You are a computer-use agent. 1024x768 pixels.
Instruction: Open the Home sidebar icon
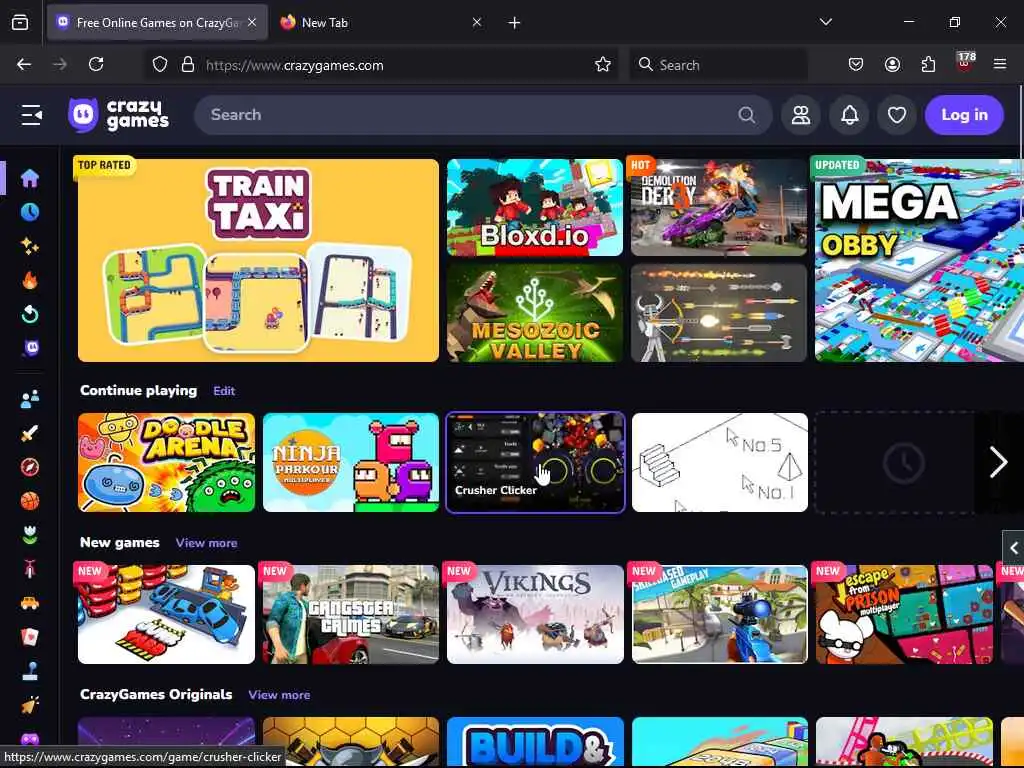29,178
